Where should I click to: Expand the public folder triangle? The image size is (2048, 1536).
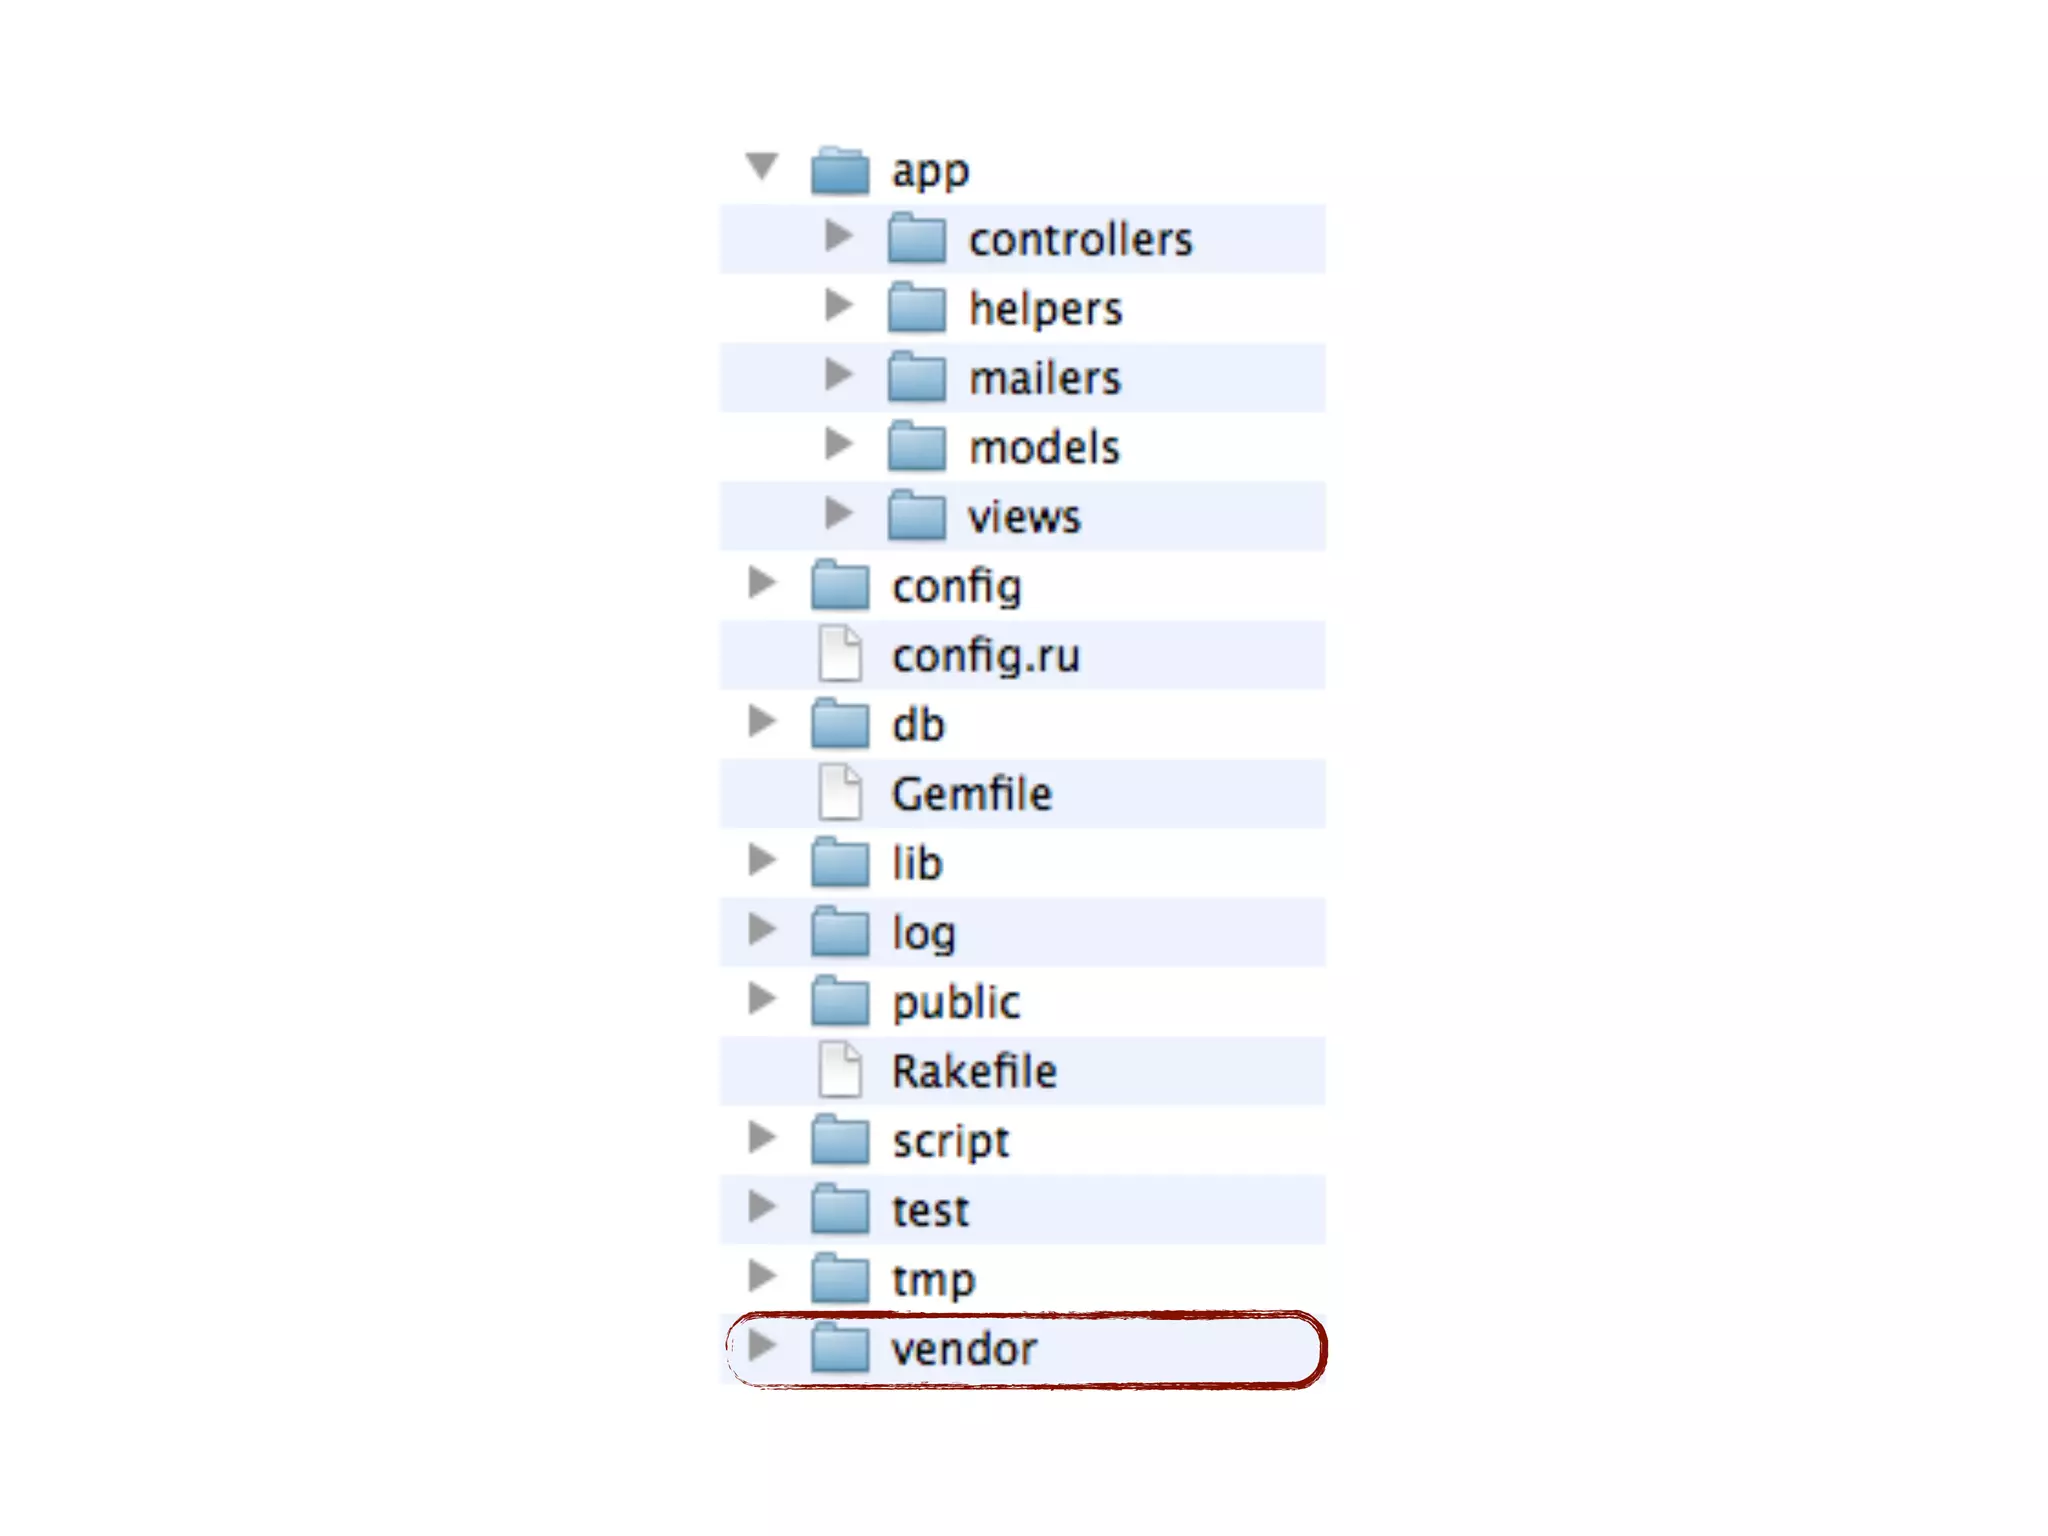(x=762, y=998)
